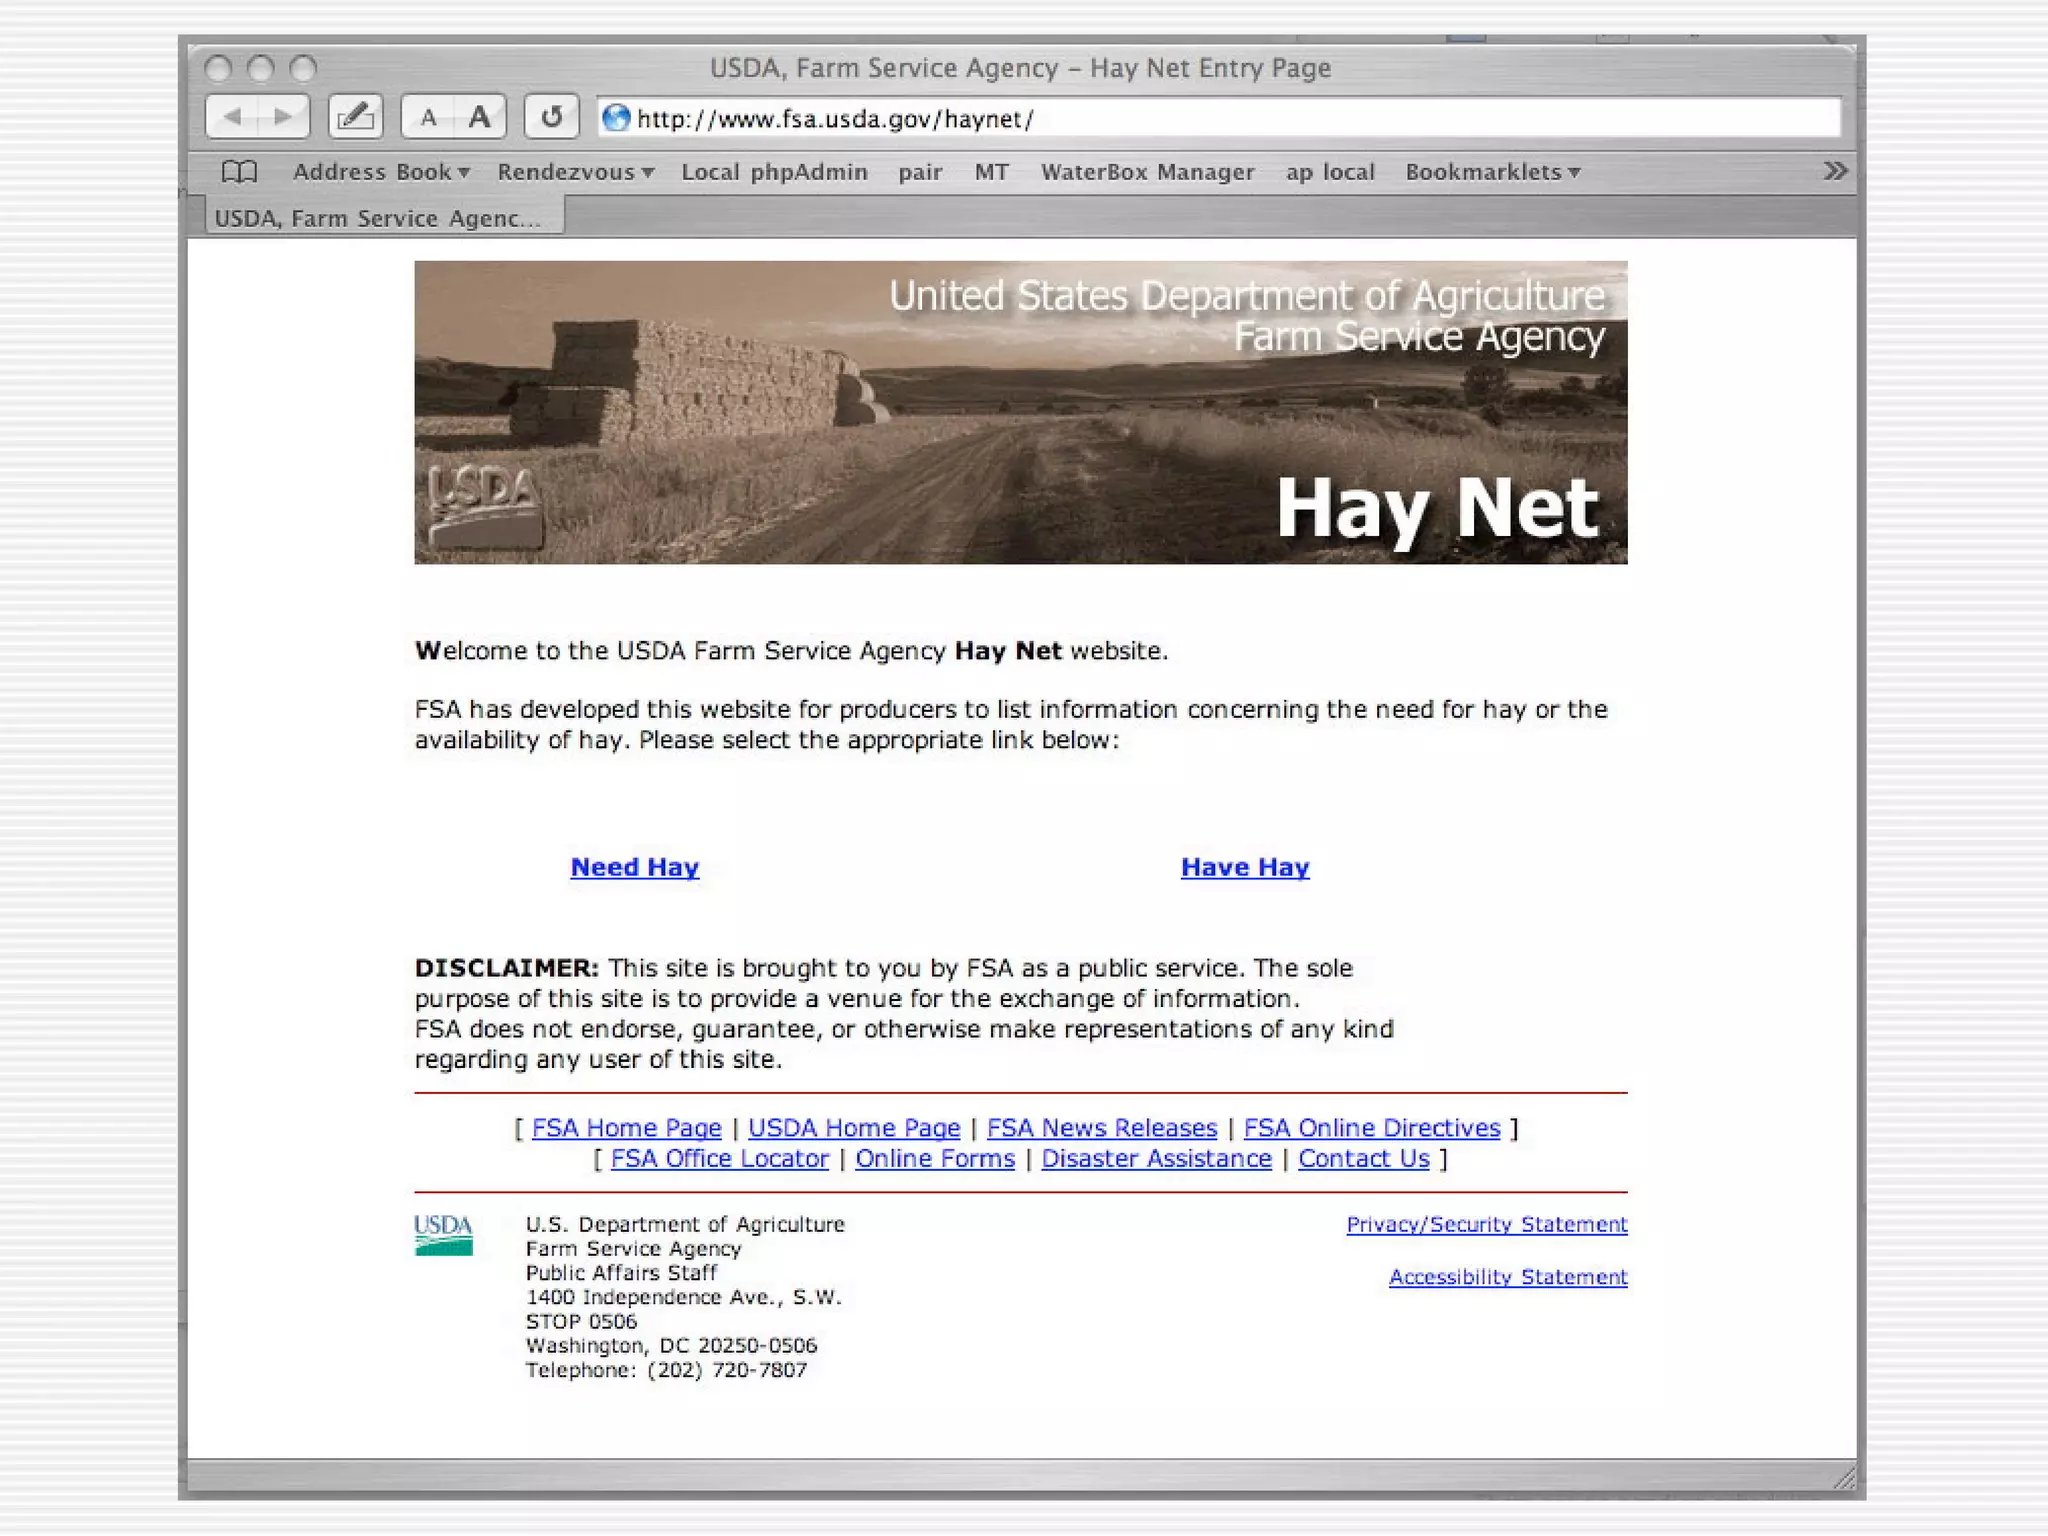The height and width of the screenshot is (1536, 2048).
Task: Open the Accessibility Statement link
Action: 1508,1277
